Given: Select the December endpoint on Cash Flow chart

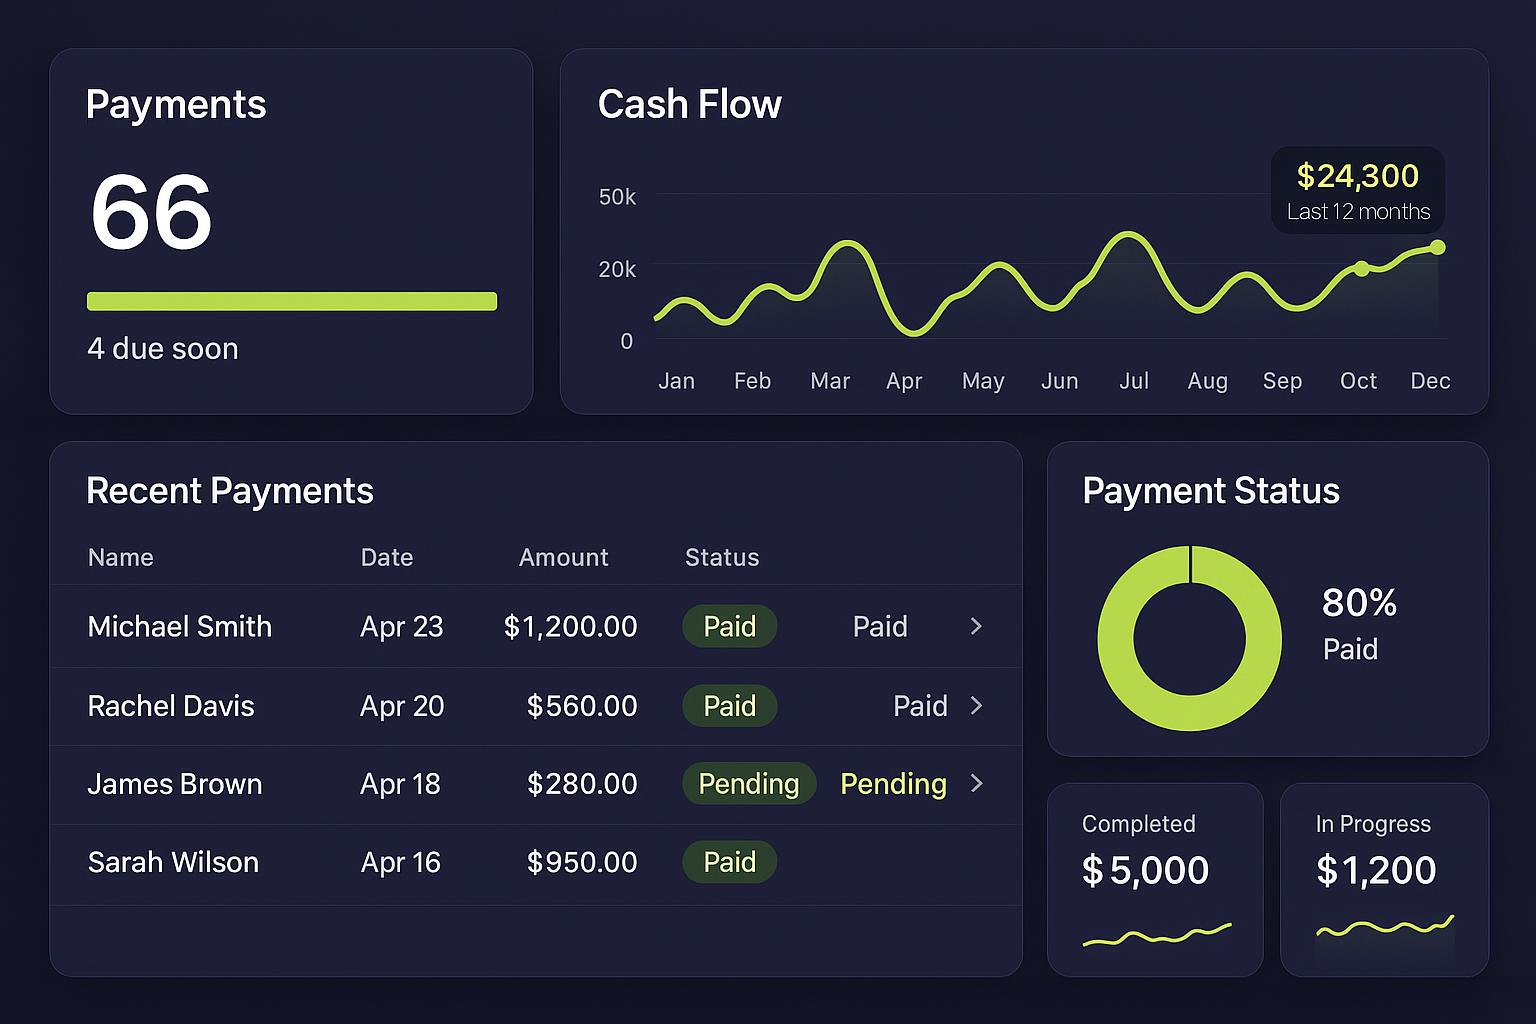Looking at the screenshot, I should coord(1437,247).
